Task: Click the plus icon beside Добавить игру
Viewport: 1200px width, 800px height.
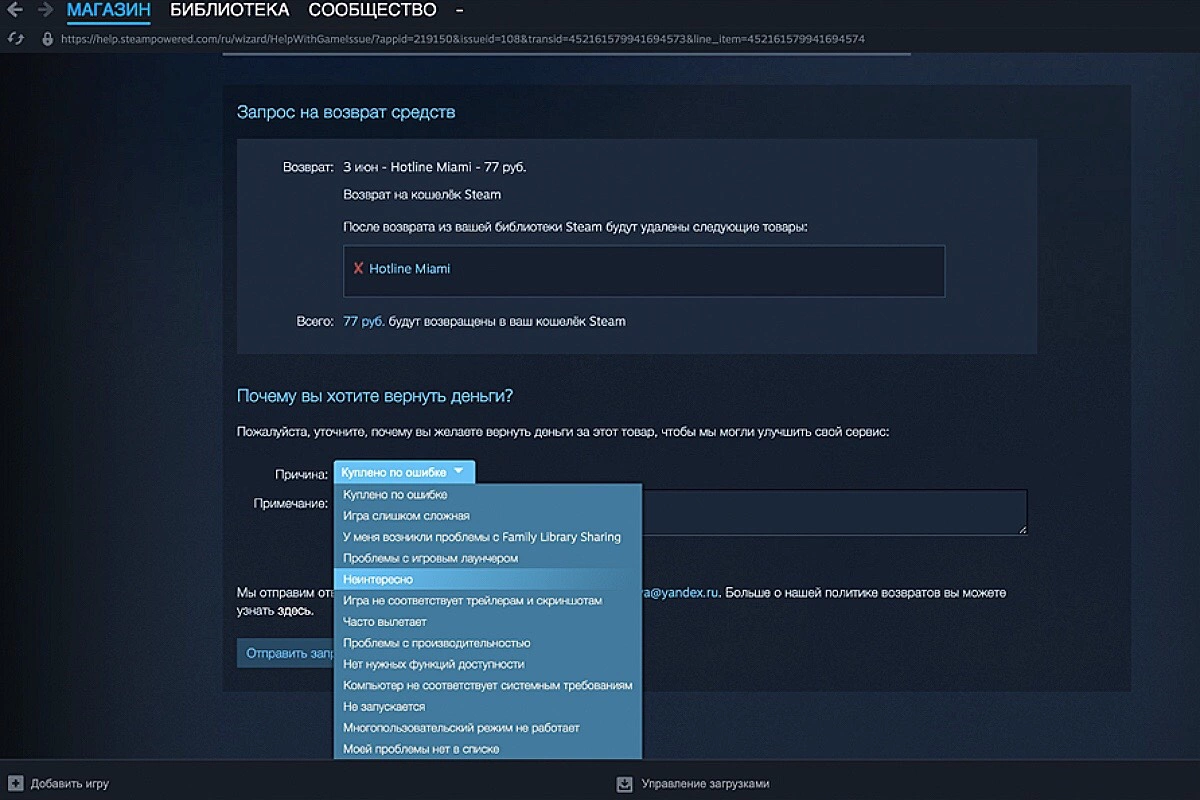Action: point(15,783)
